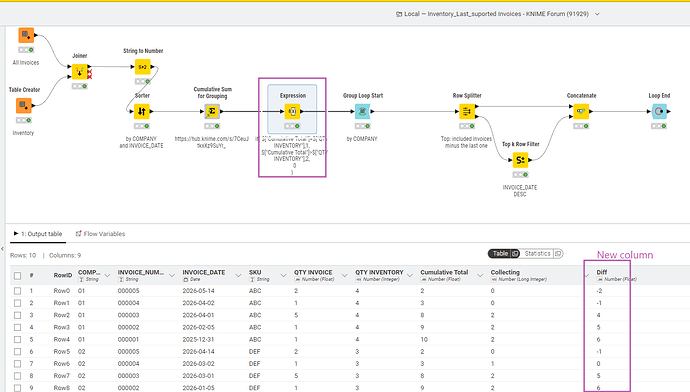This screenshot has height=392, width=690.
Task: Click the 'Columns: 9' count label
Action: pos(65,255)
